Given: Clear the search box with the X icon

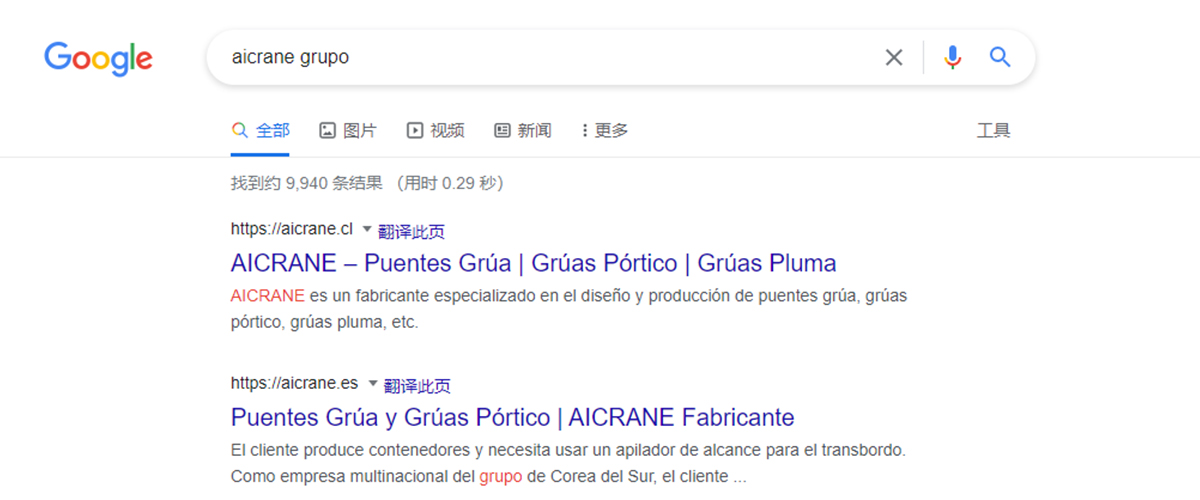Looking at the screenshot, I should 894,57.
